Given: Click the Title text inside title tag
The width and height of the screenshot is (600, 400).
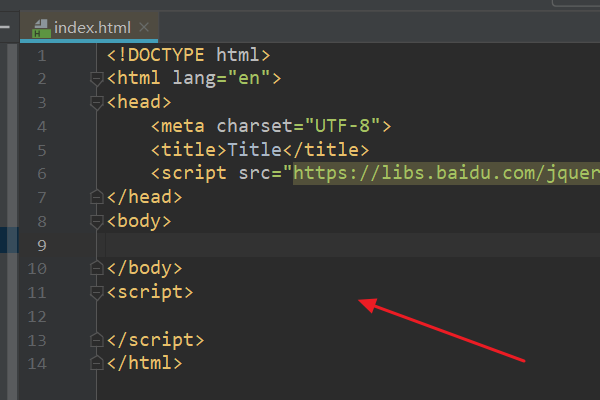Looking at the screenshot, I should point(255,149).
